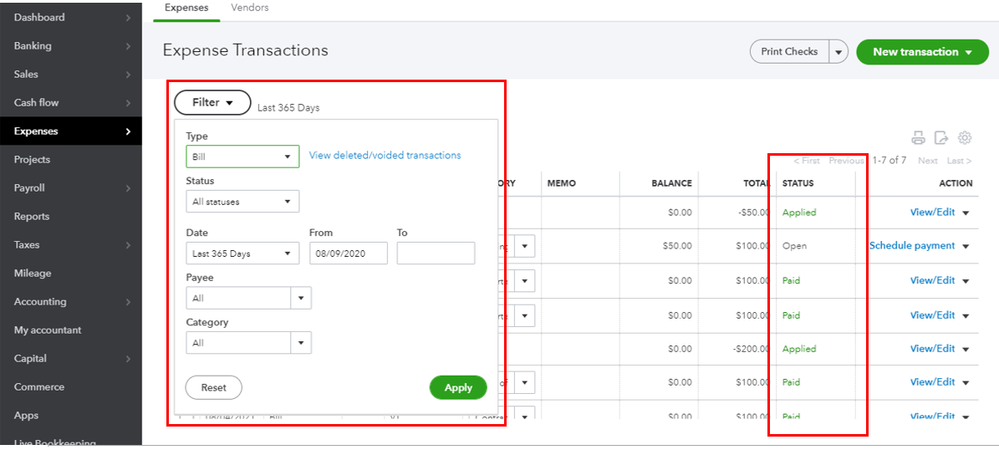The image size is (999, 451).
Task: Open Accounting section
Action: point(71,302)
